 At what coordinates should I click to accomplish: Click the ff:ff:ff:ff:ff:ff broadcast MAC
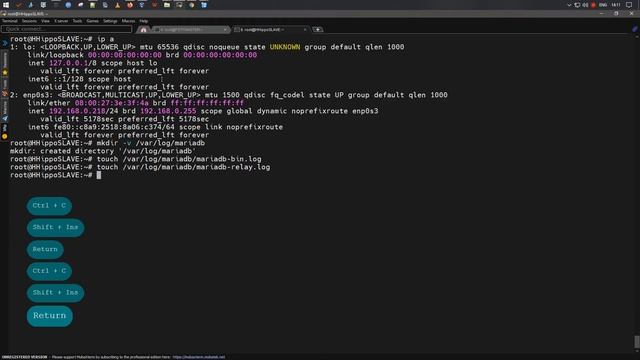[x=207, y=103]
